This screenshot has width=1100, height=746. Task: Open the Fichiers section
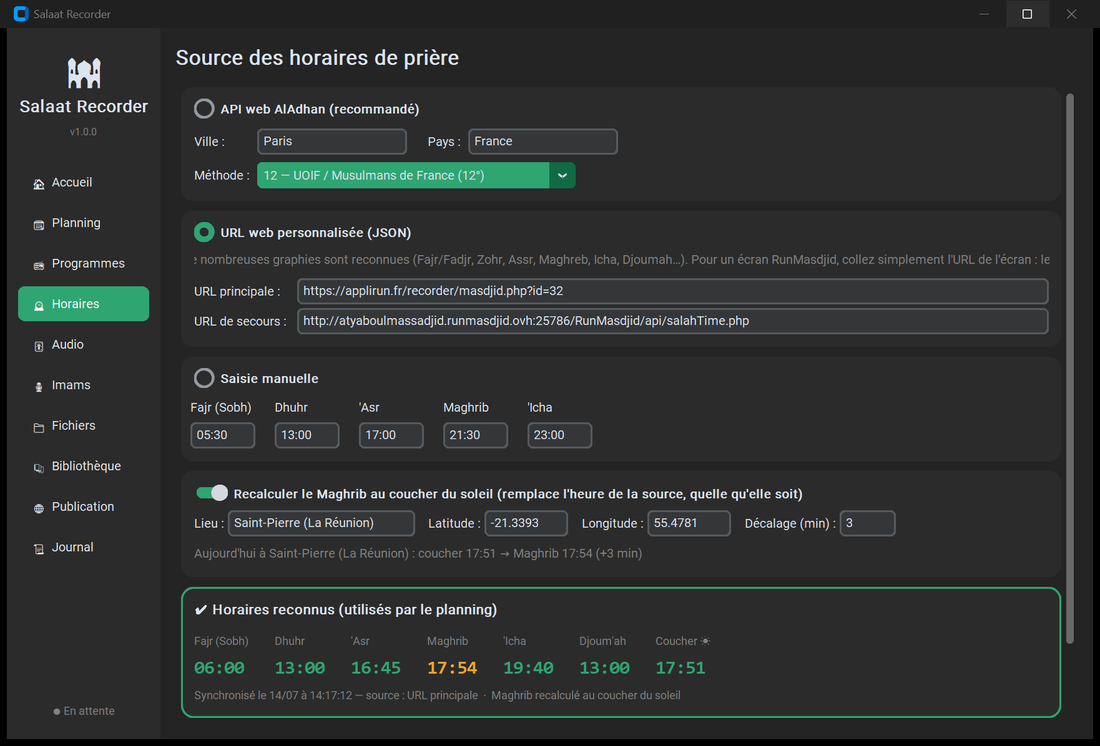click(83, 426)
